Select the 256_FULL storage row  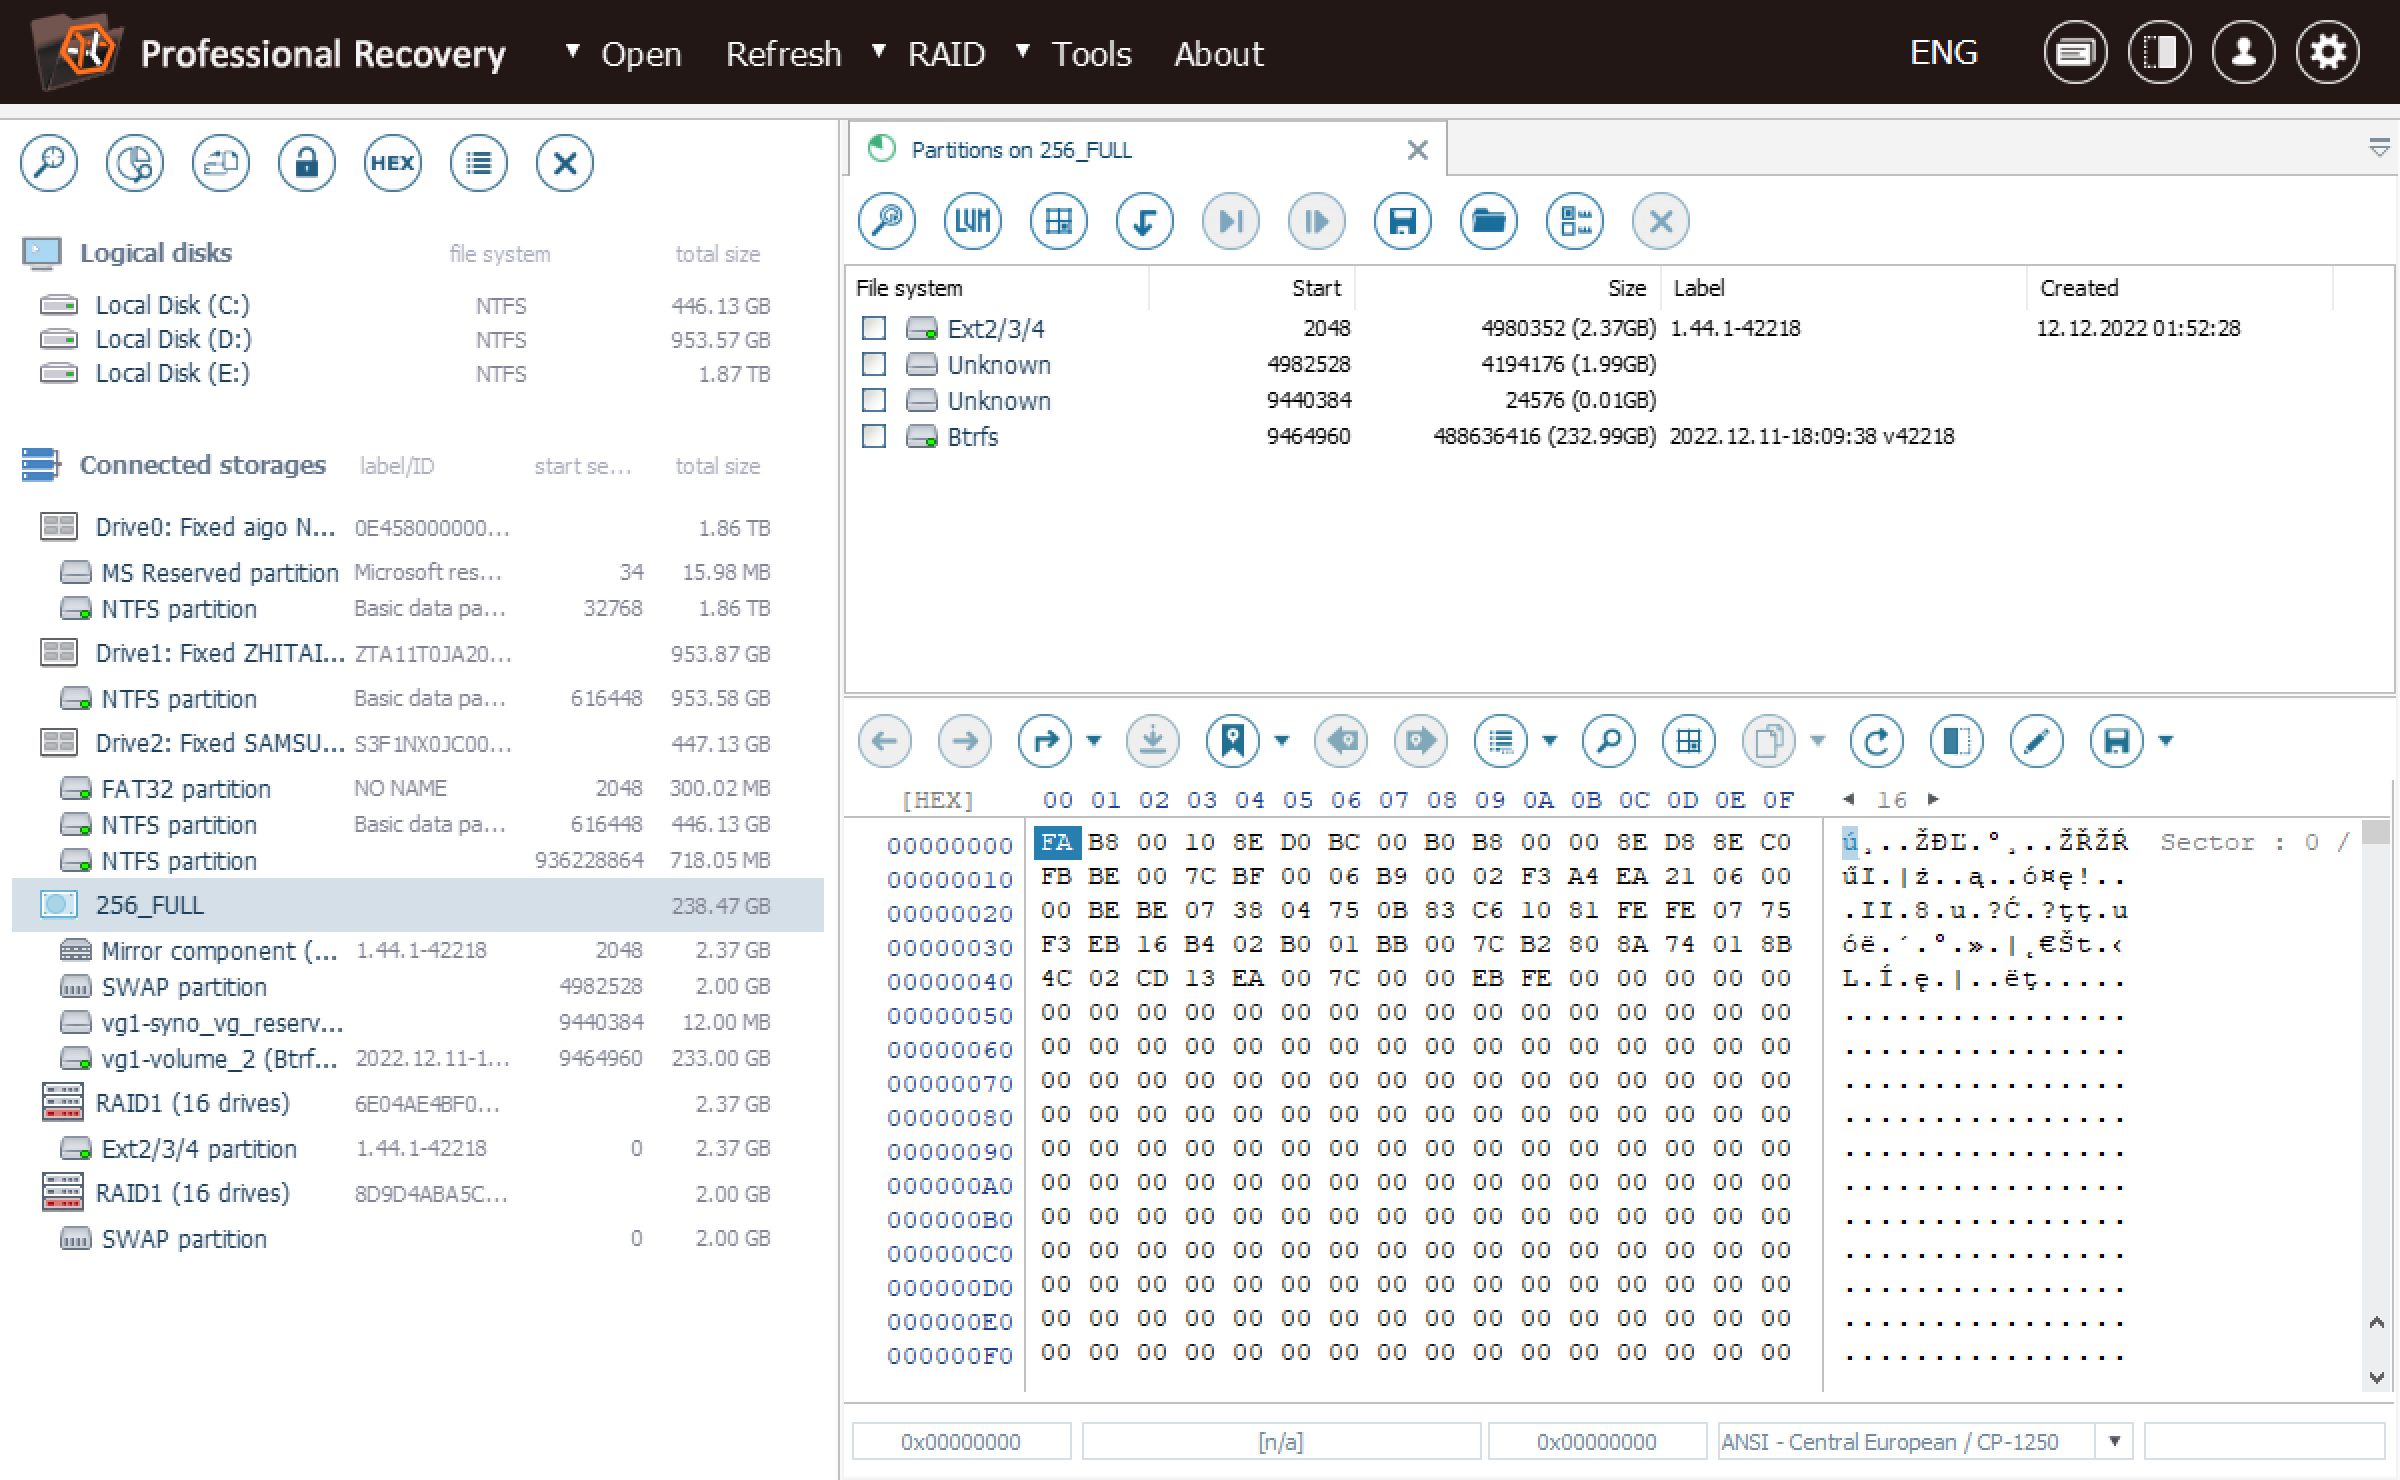(418, 905)
